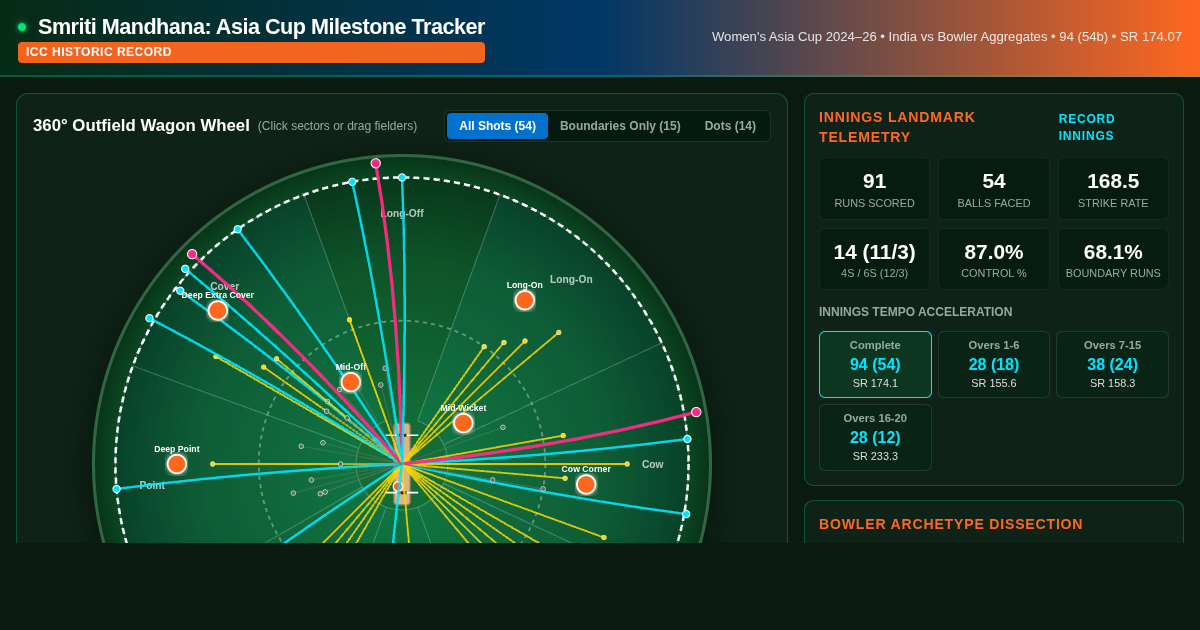Select the Mid-Wicket fielder marker
The width and height of the screenshot is (1200, 630).
[x=463, y=423]
